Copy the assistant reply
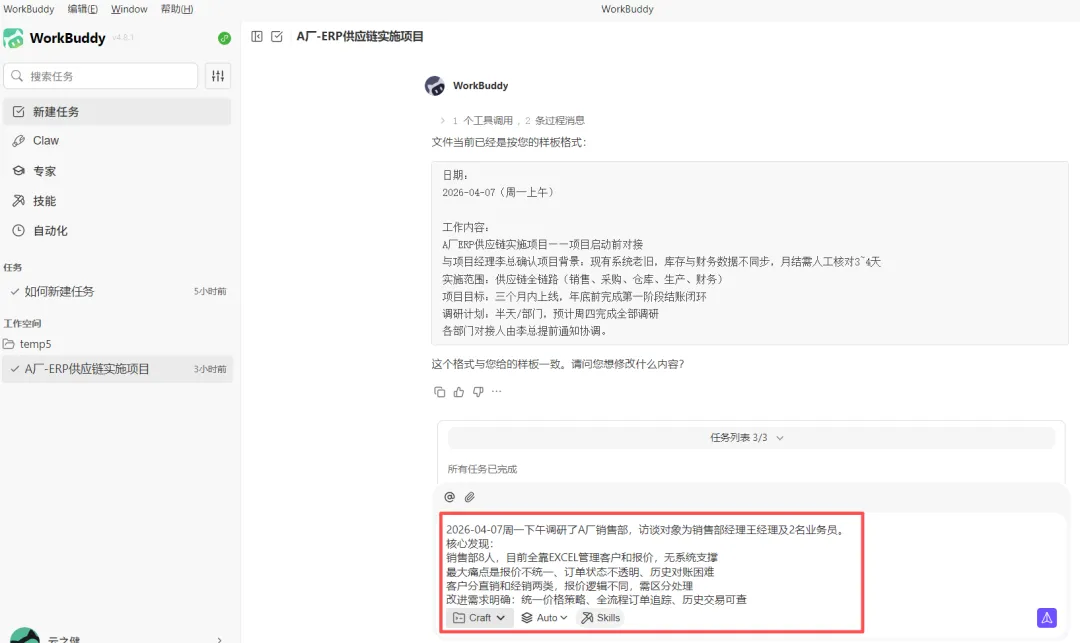The image size is (1080, 643). [x=439, y=392]
